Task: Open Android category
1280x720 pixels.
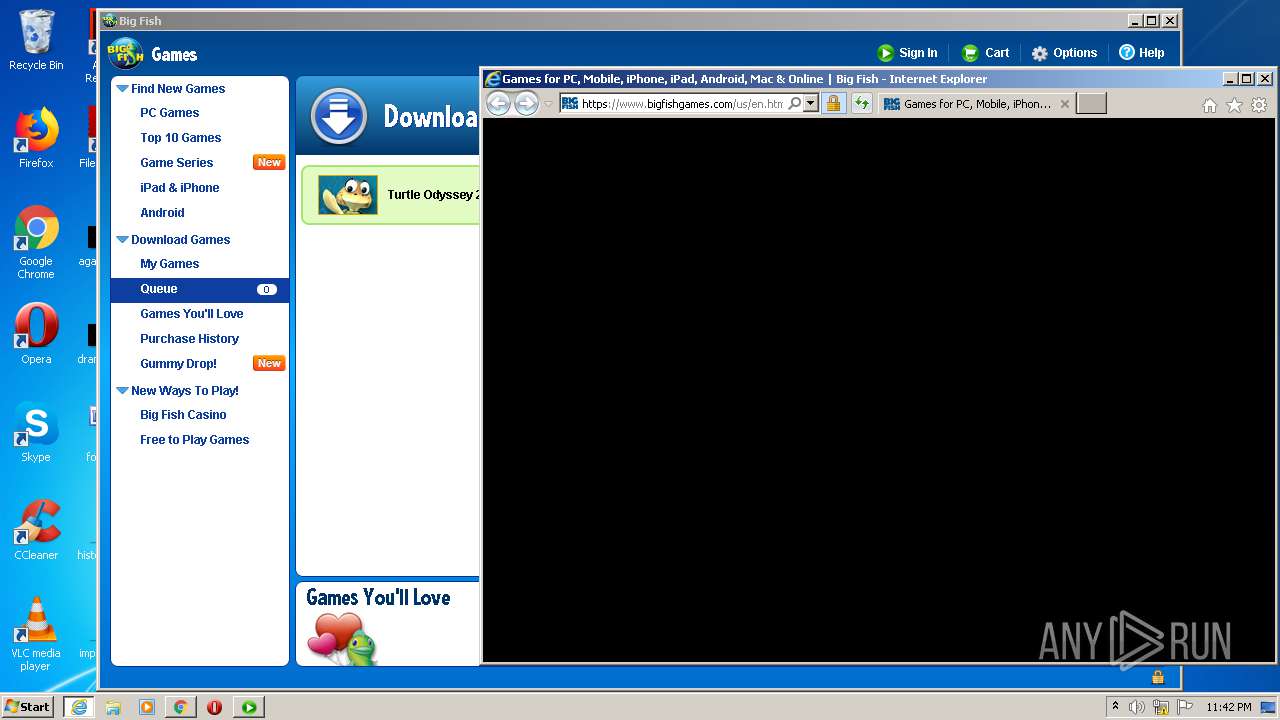Action: tap(162, 213)
